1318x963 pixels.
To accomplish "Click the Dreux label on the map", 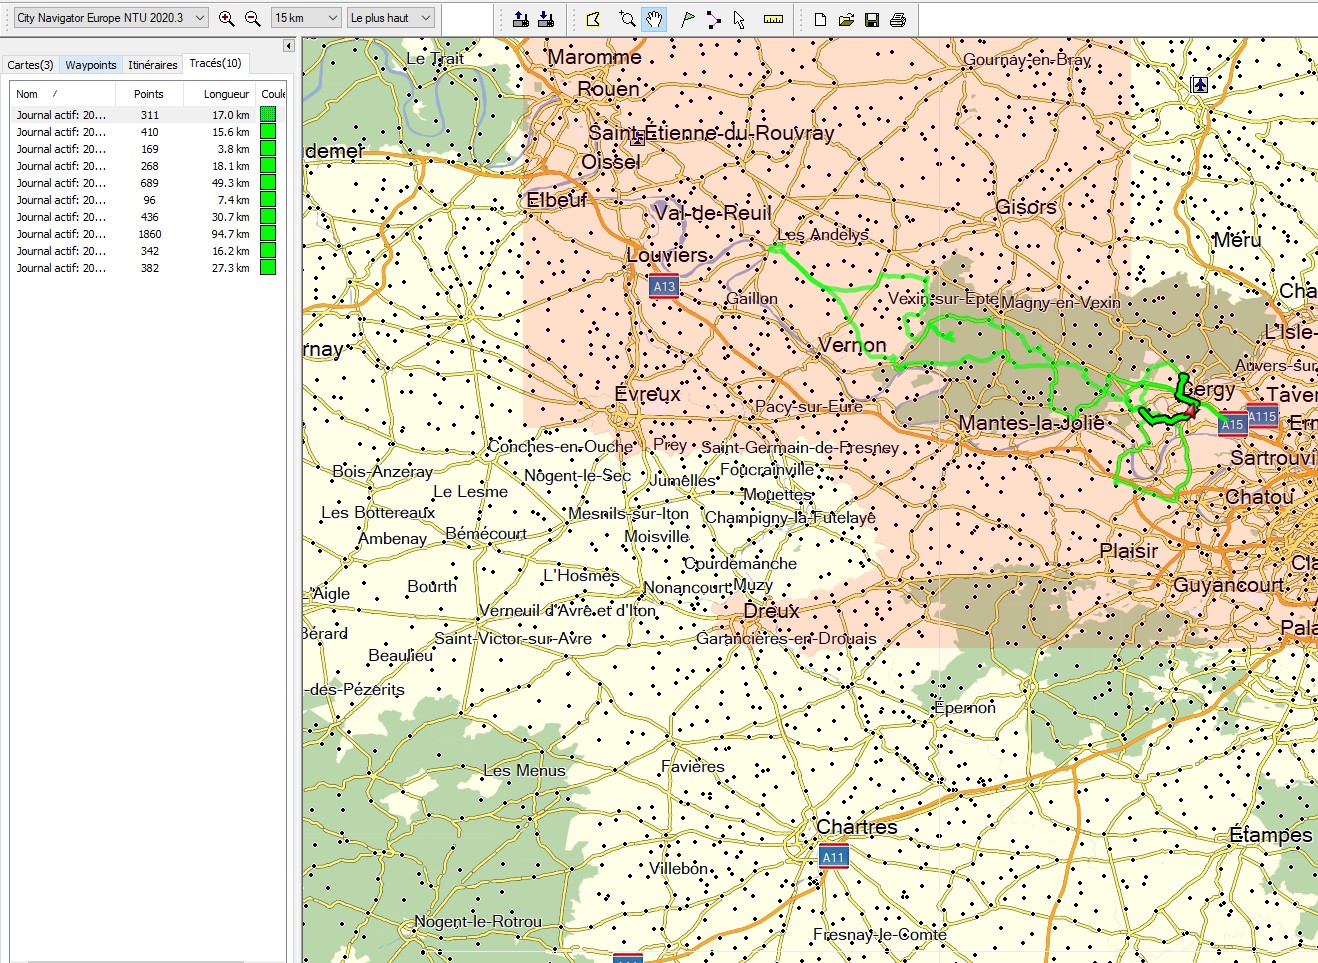I will (x=771, y=610).
